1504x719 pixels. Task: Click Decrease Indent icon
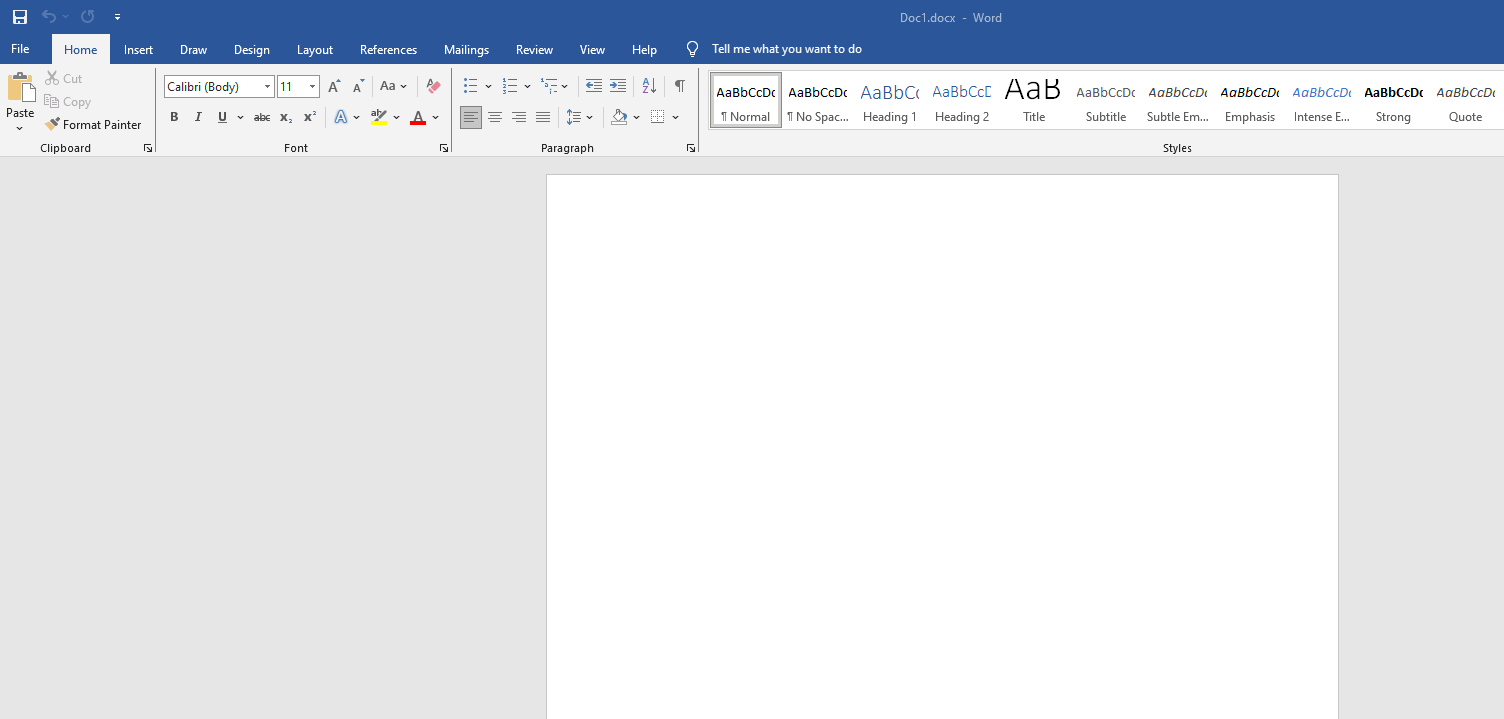click(594, 86)
